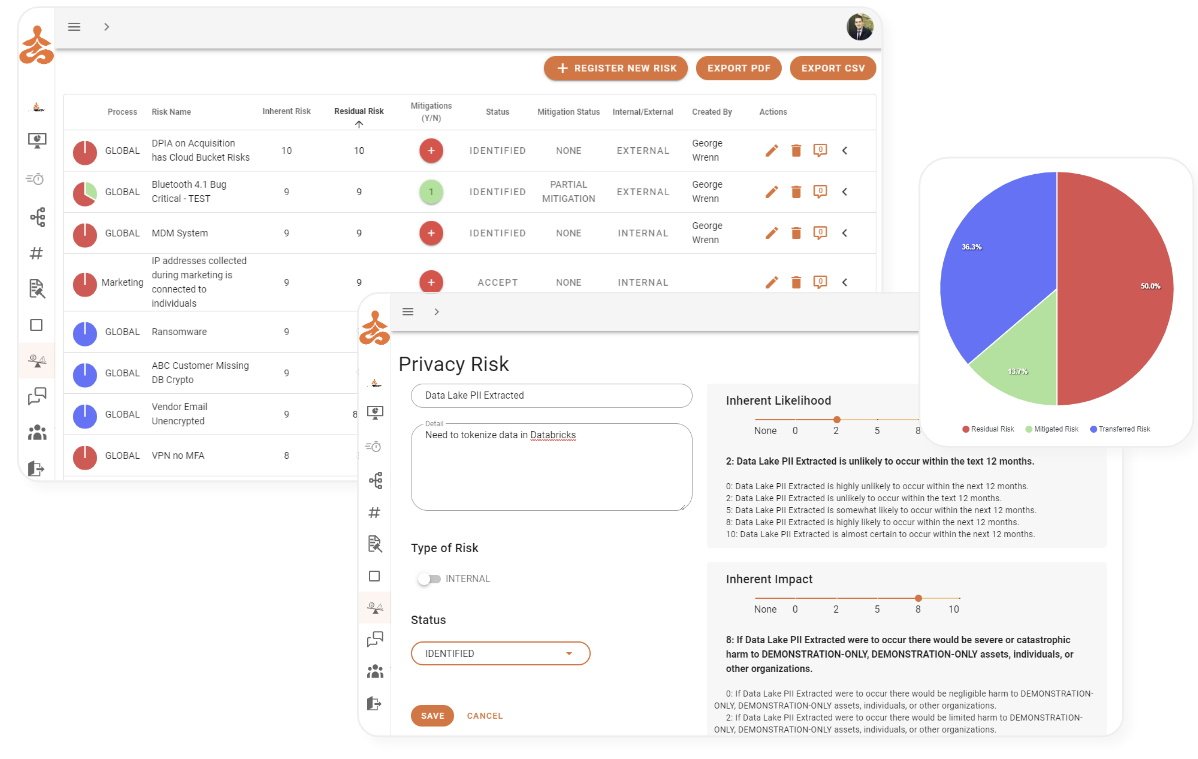Expand the MDM System row chevron
Screen dimensions: 1198x759
coord(844,233)
